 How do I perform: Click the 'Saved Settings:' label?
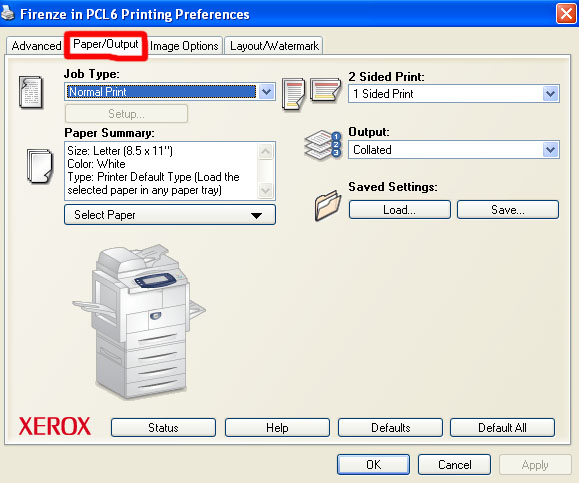click(393, 187)
